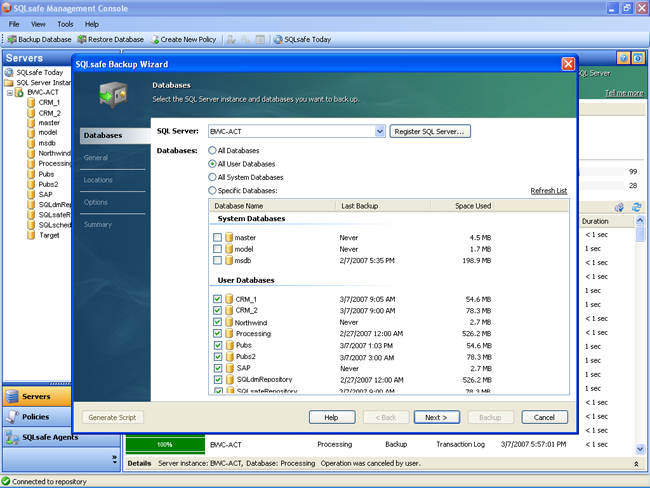
Task: Click the Northwind database icon in the wizard list
Action: click(x=229, y=322)
